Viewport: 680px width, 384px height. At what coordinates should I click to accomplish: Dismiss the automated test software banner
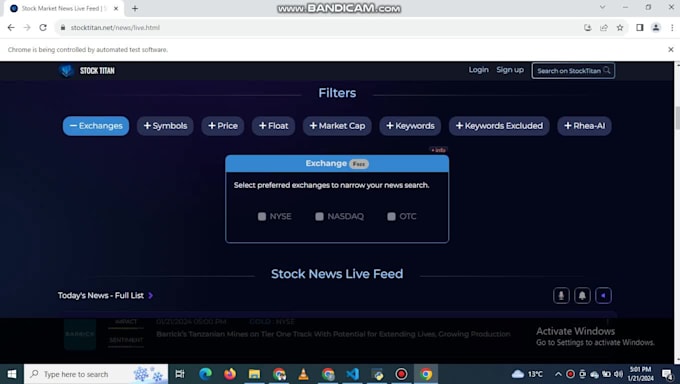pos(670,49)
